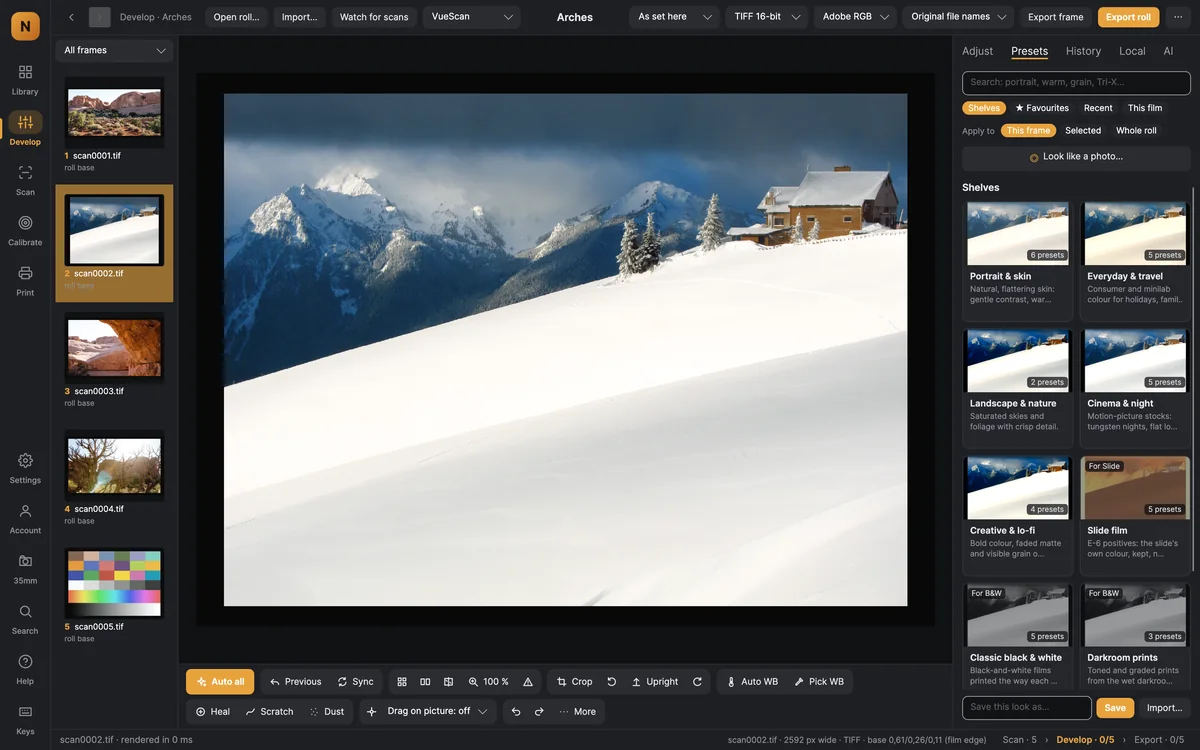Click the Export frame button
The image size is (1200, 750).
click(x=1055, y=17)
